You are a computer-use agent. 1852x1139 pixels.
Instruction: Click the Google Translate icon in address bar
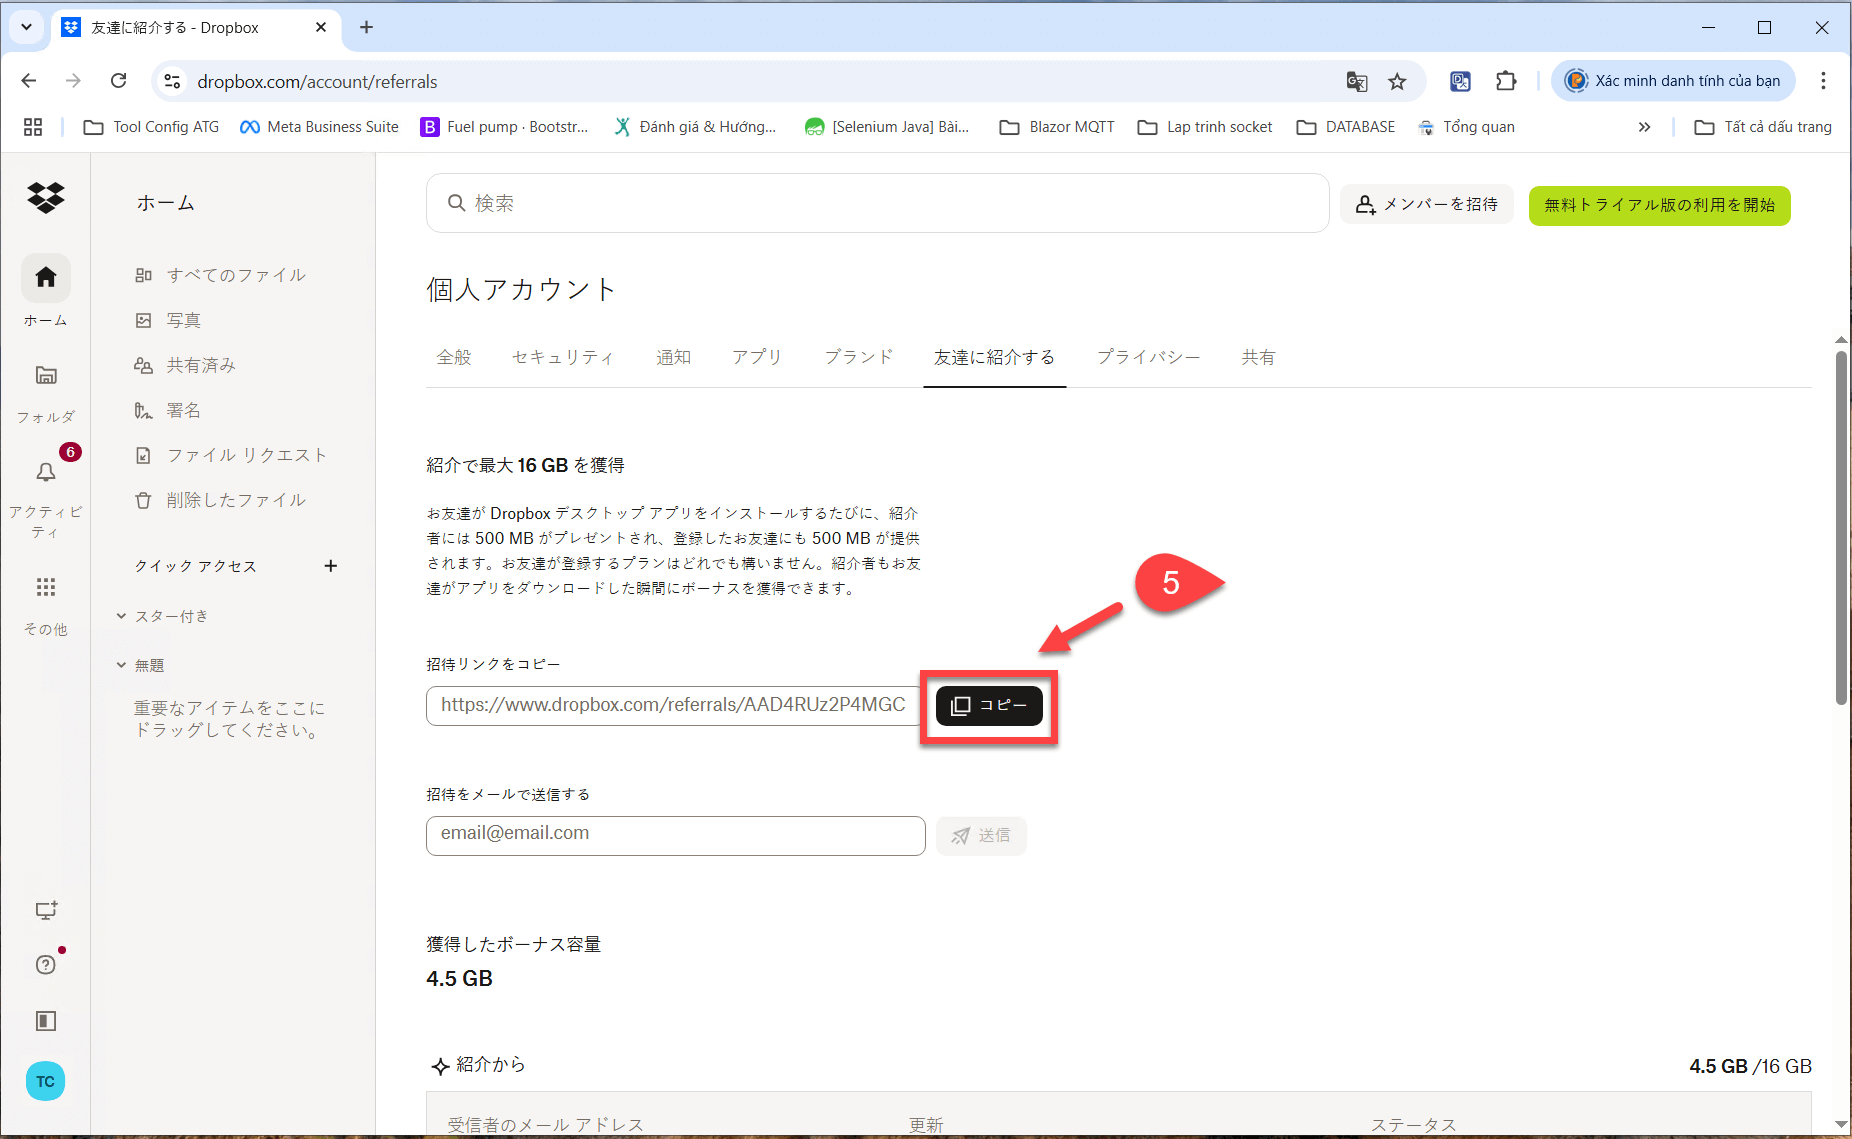coord(1356,82)
